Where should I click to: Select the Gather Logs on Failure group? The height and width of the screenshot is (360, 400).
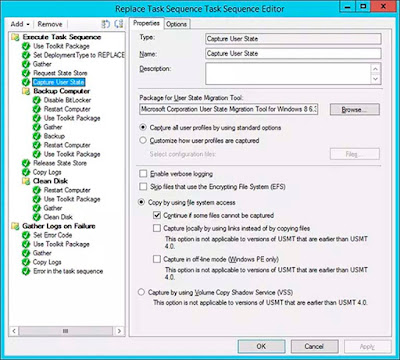coord(59,226)
